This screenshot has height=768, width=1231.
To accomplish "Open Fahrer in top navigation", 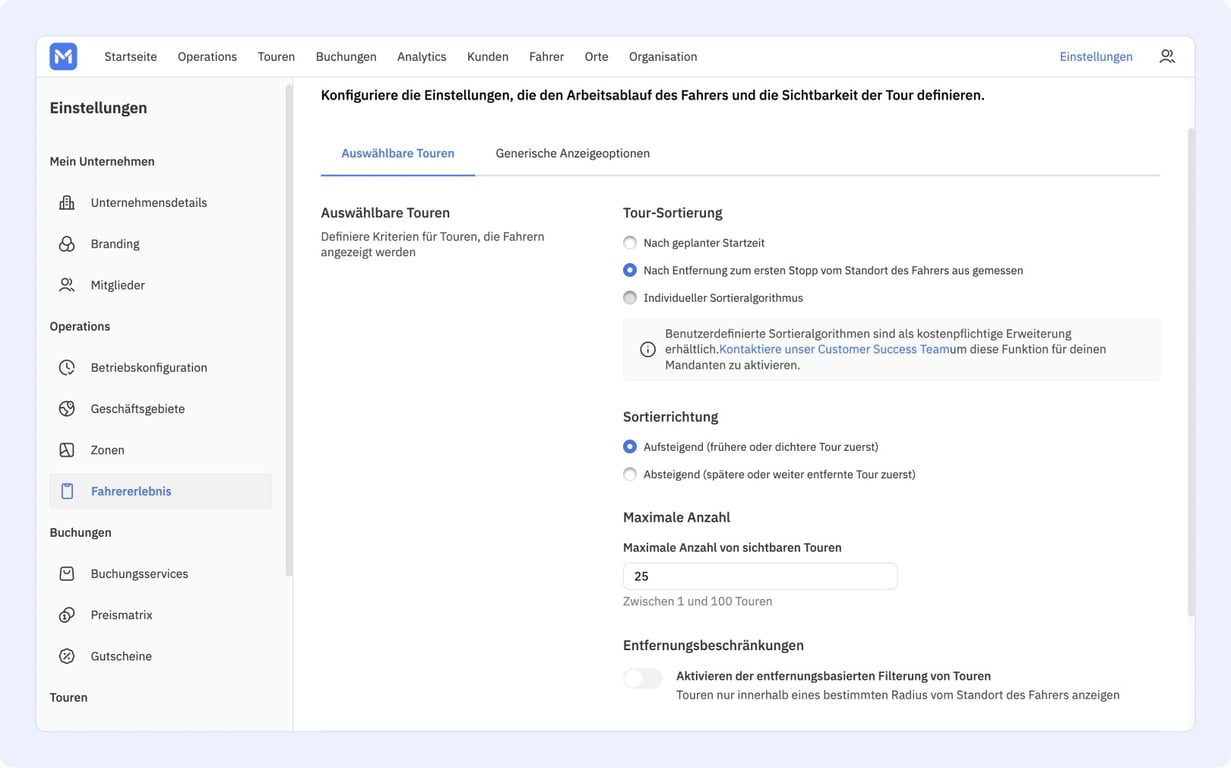I will pyautogui.click(x=547, y=57).
